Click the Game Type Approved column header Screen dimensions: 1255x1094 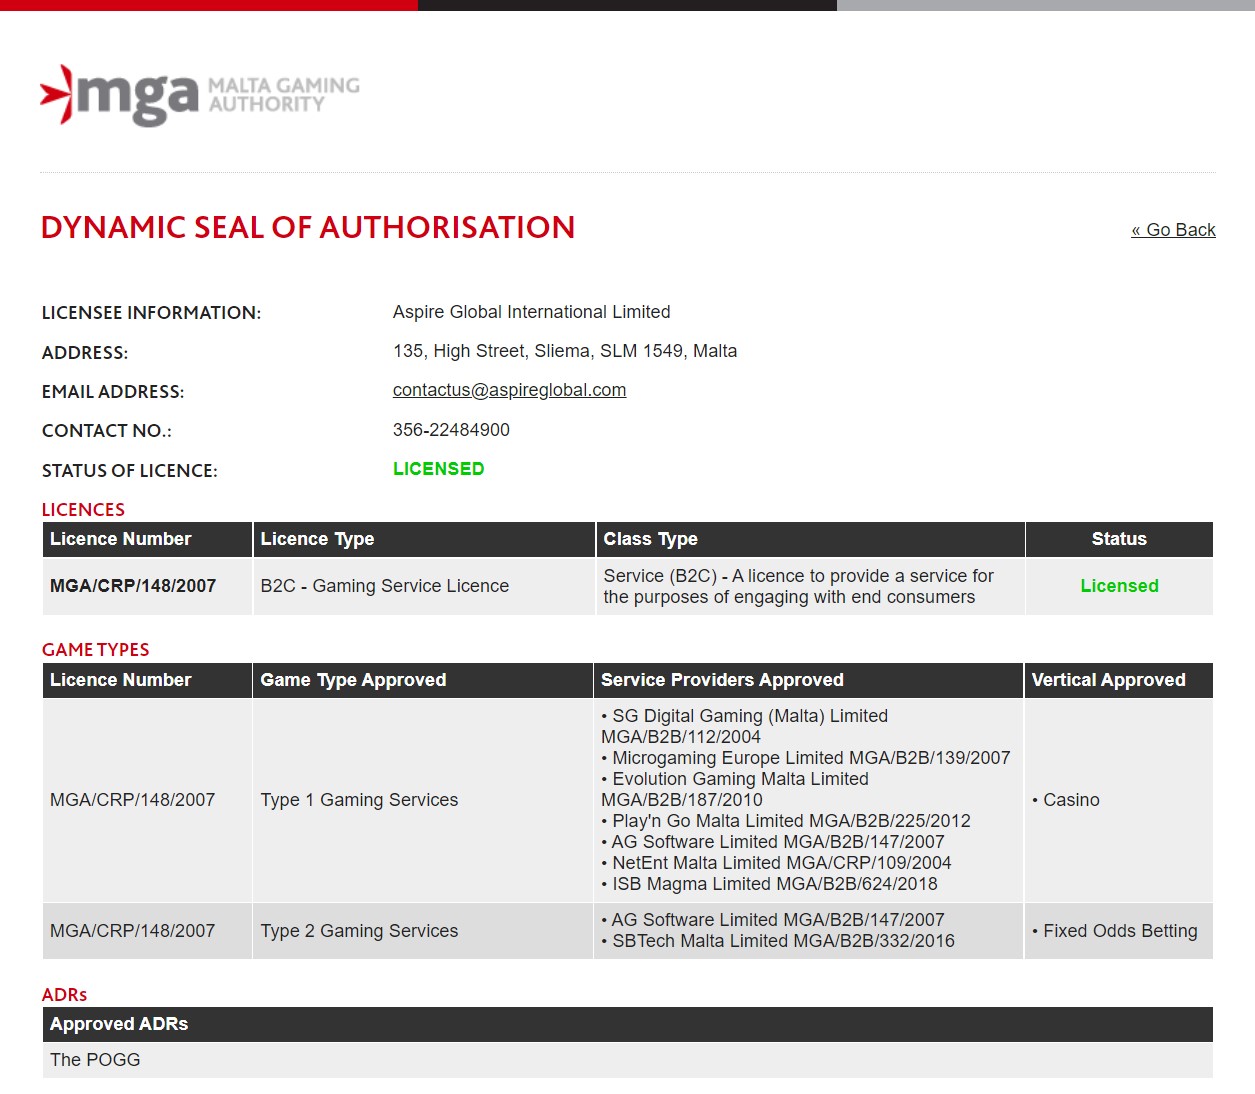point(422,680)
